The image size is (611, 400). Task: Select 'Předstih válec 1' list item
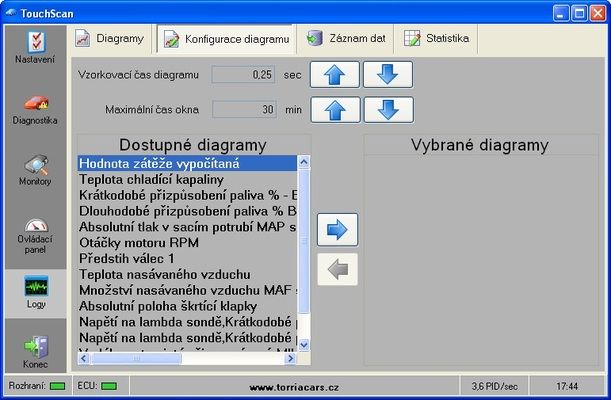(x=187, y=259)
